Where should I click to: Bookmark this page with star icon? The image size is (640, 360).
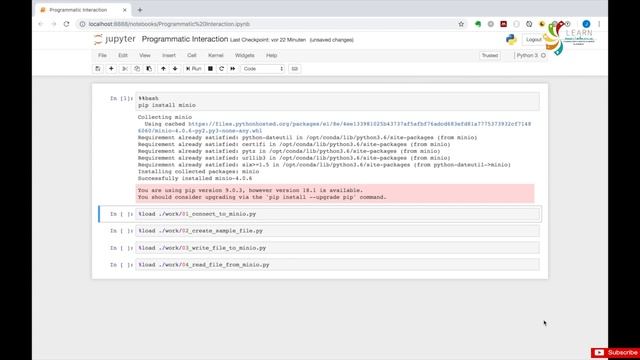pyautogui.click(x=461, y=24)
